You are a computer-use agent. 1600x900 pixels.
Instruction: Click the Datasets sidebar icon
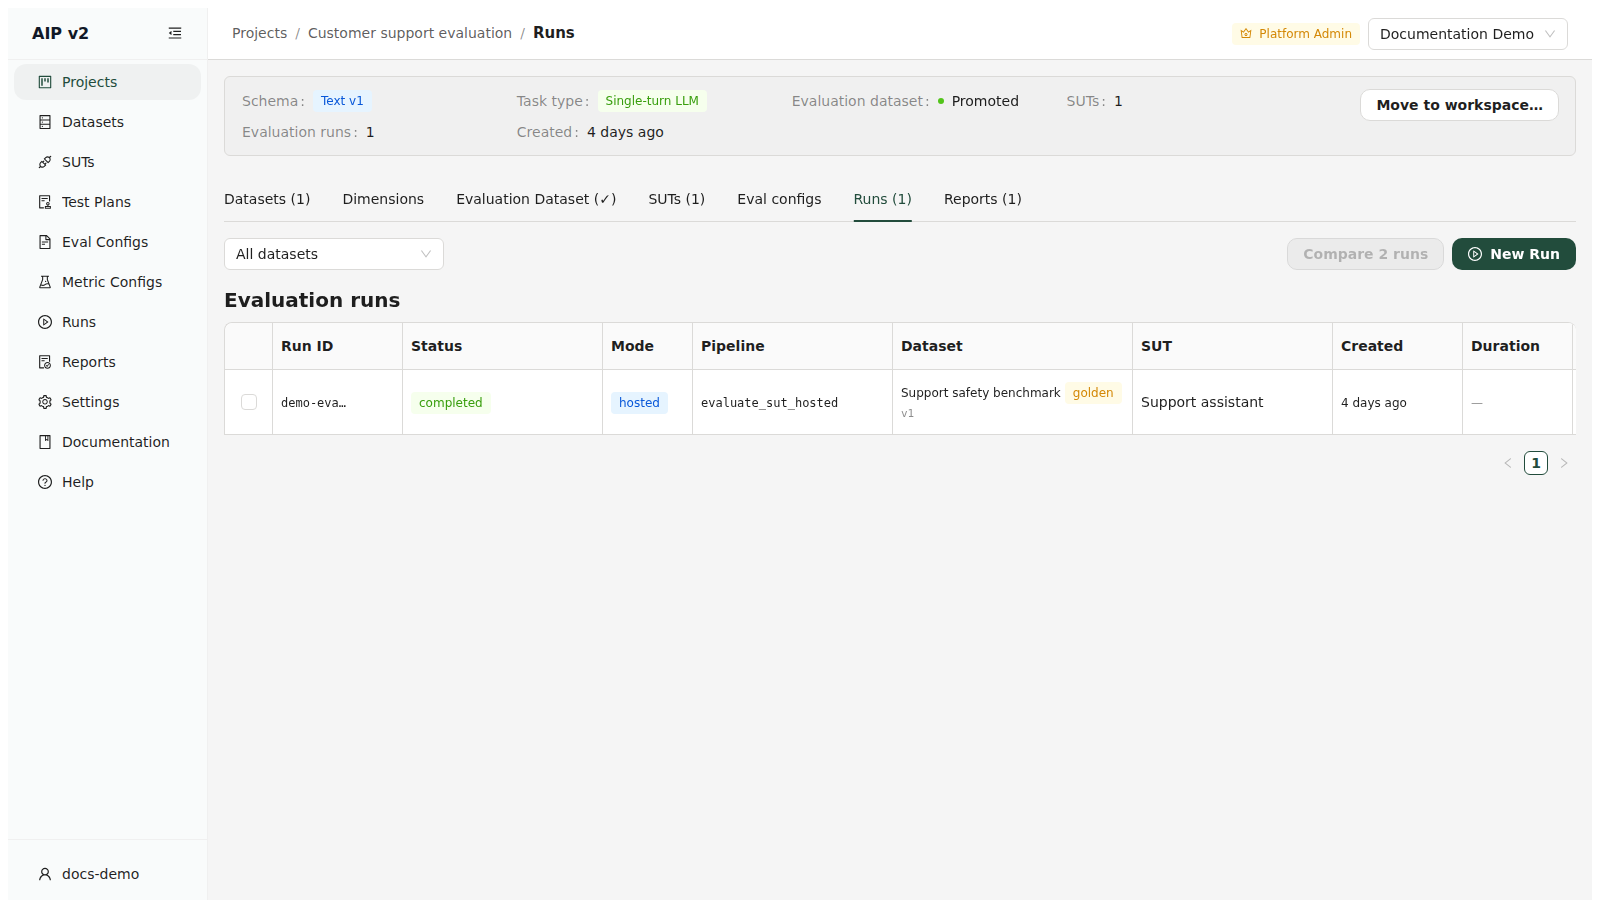point(45,122)
